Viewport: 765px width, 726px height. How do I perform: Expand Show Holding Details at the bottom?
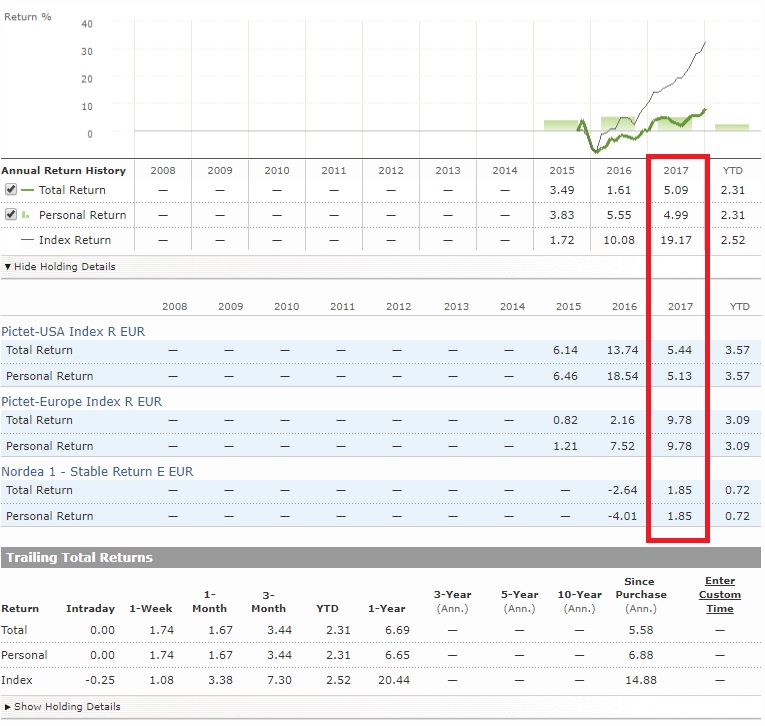point(67,707)
